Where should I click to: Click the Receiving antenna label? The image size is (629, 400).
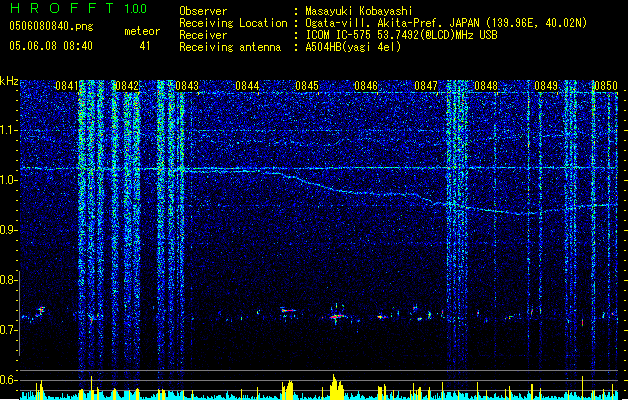[230, 47]
